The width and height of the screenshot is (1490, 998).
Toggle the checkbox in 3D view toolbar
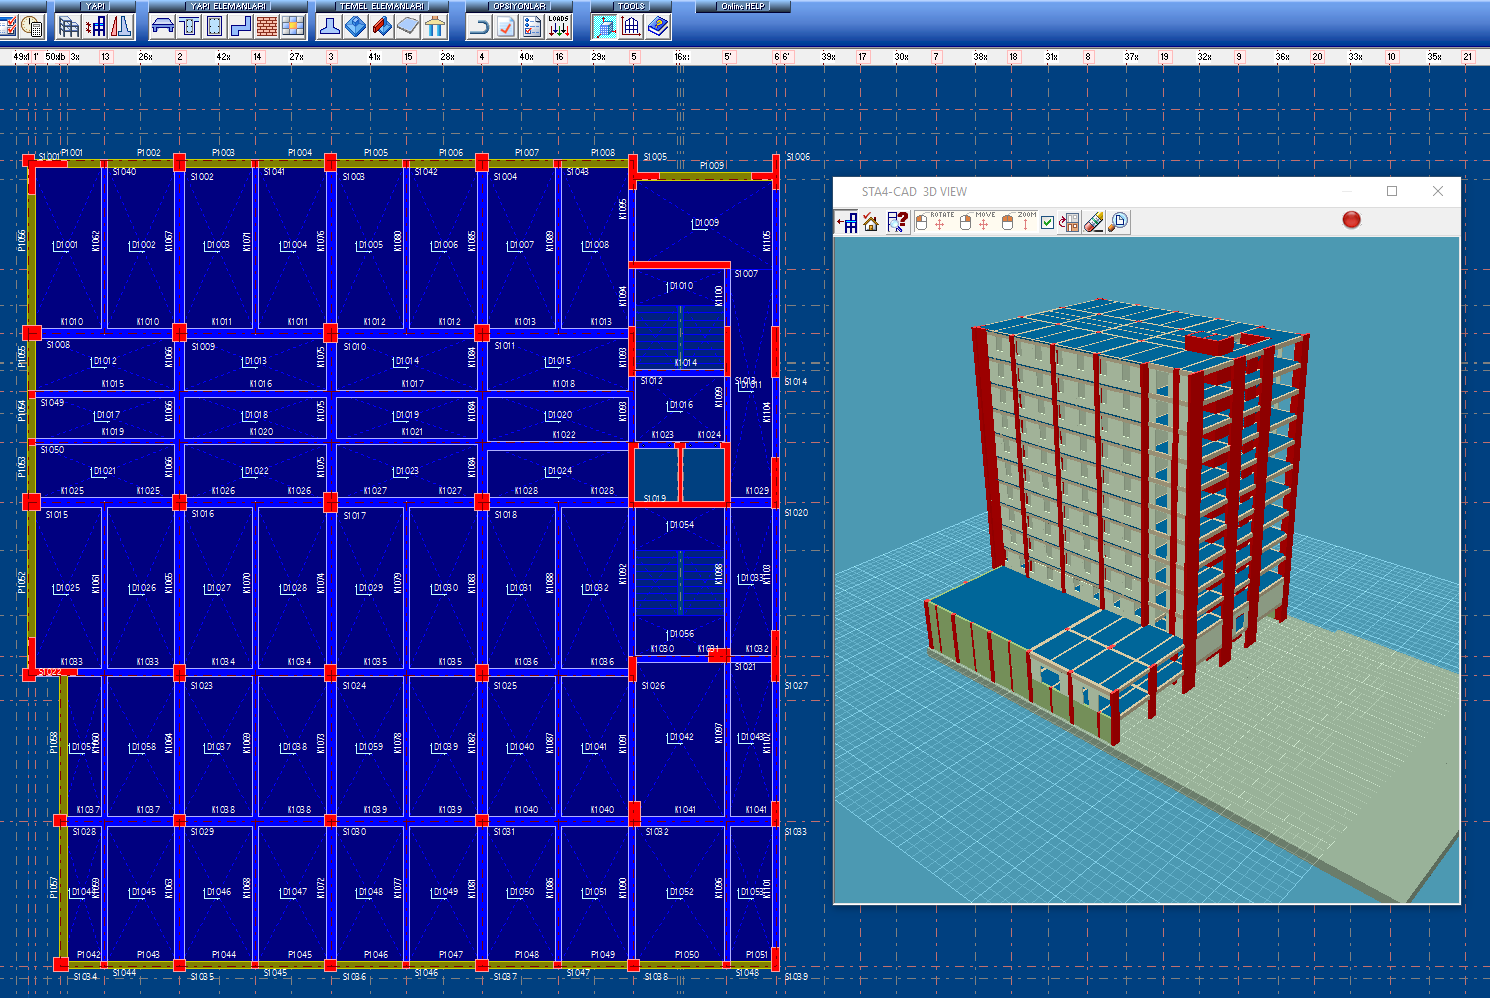click(x=1047, y=222)
